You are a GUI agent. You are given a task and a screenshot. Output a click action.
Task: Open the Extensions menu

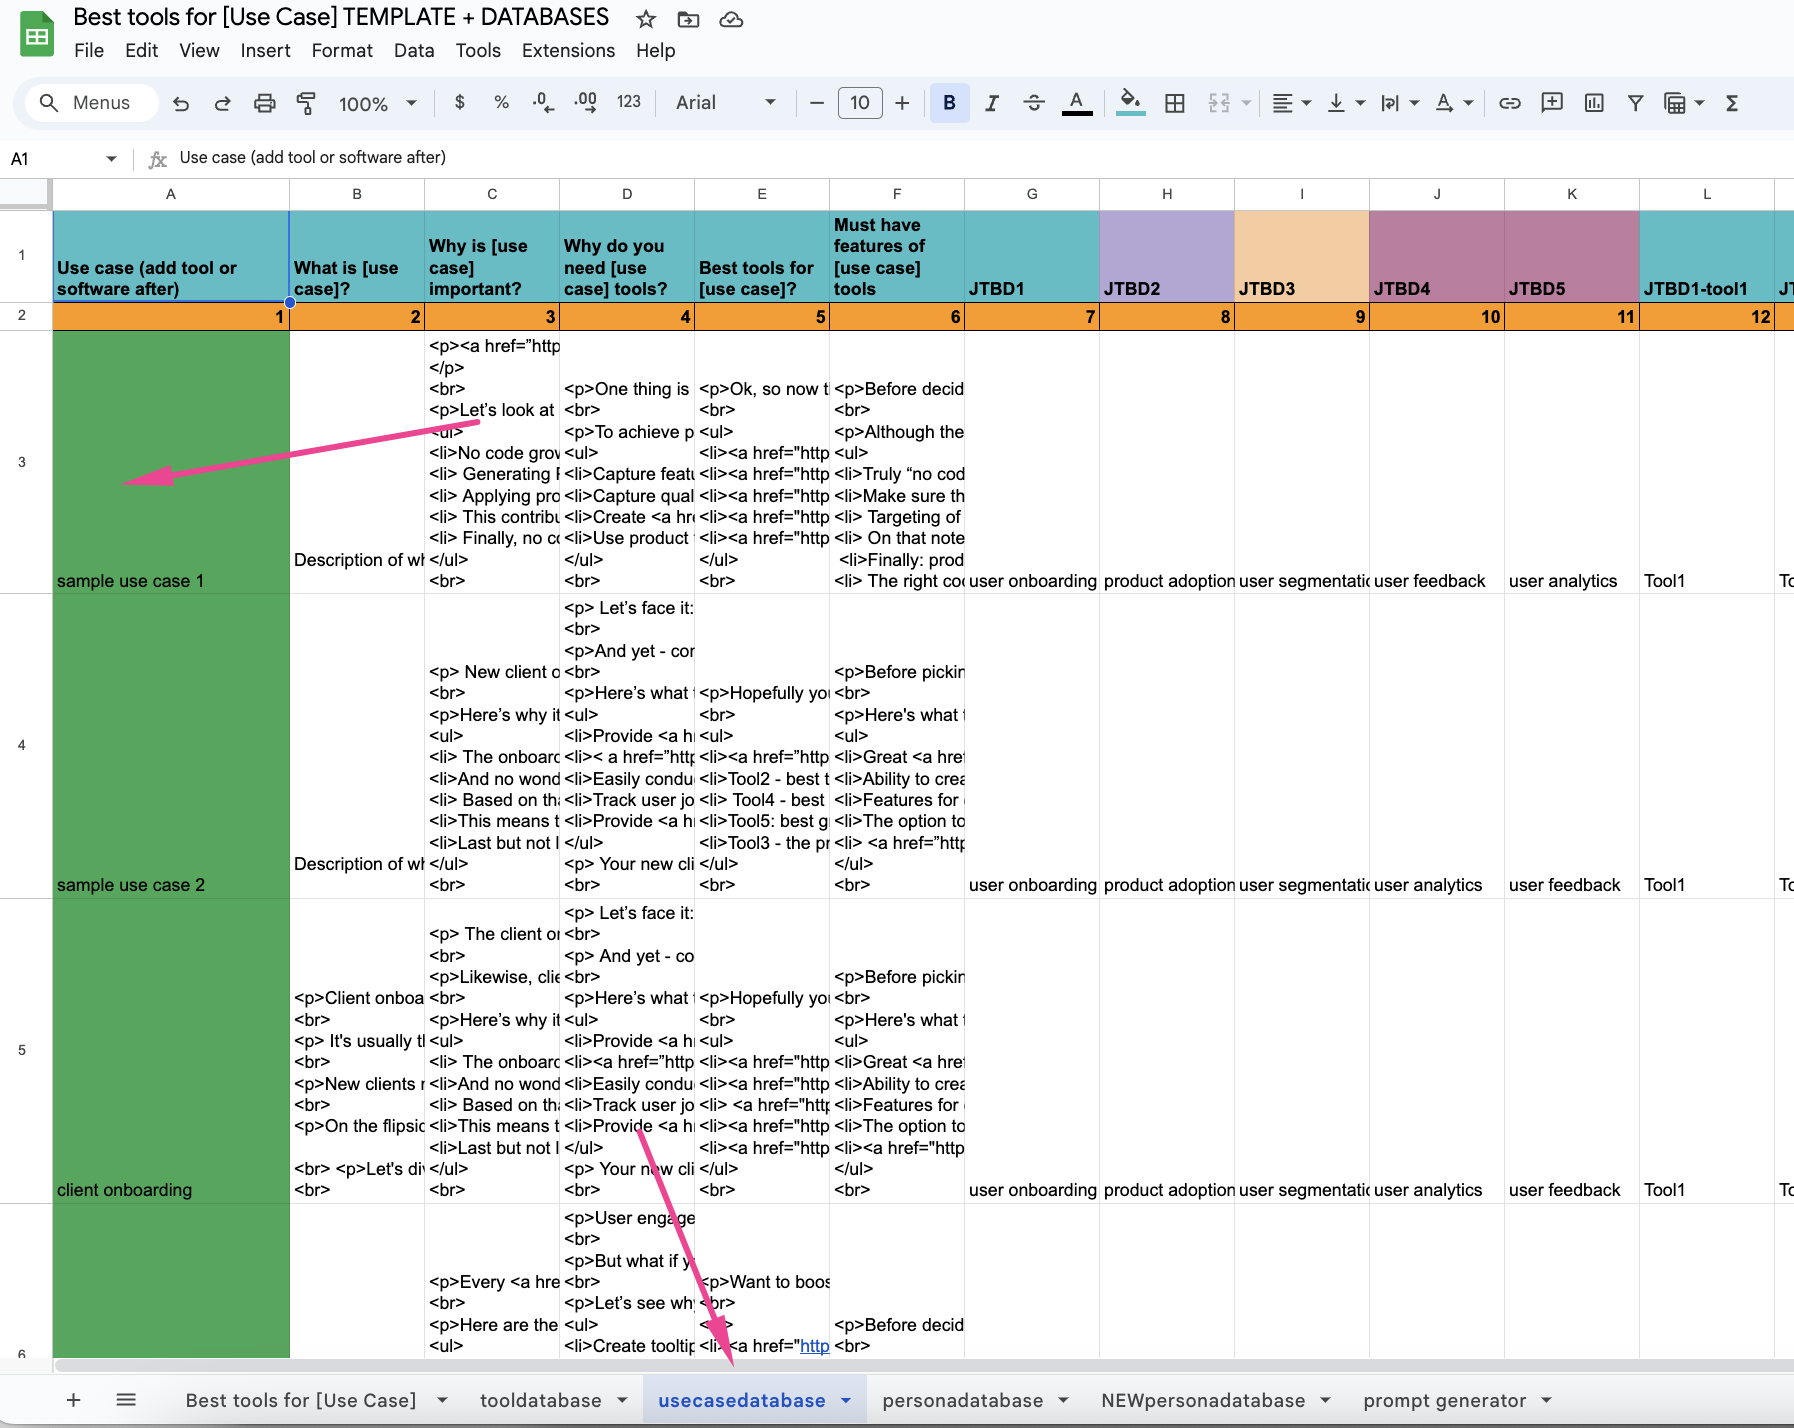(x=568, y=50)
